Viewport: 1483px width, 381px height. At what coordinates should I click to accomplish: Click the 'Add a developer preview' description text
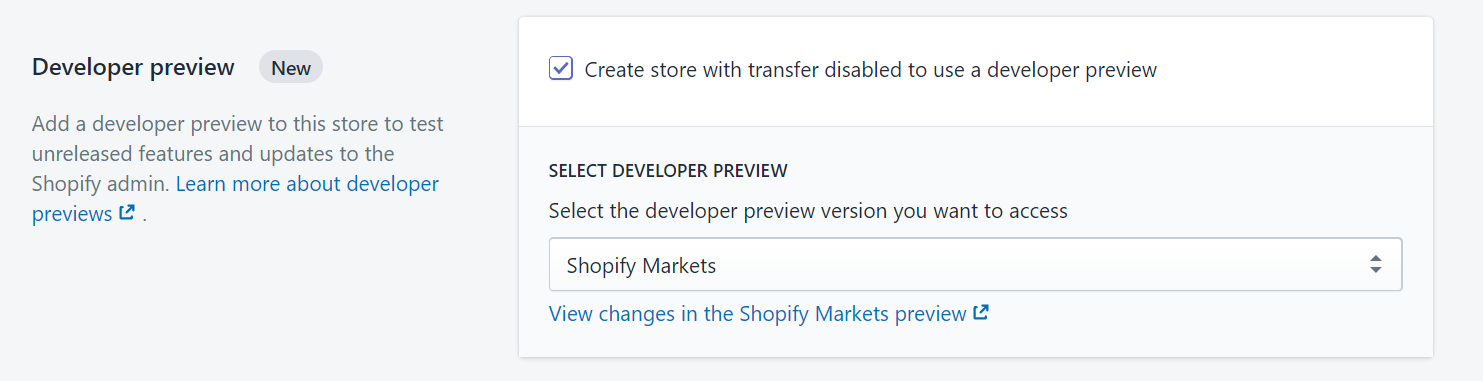134,124
